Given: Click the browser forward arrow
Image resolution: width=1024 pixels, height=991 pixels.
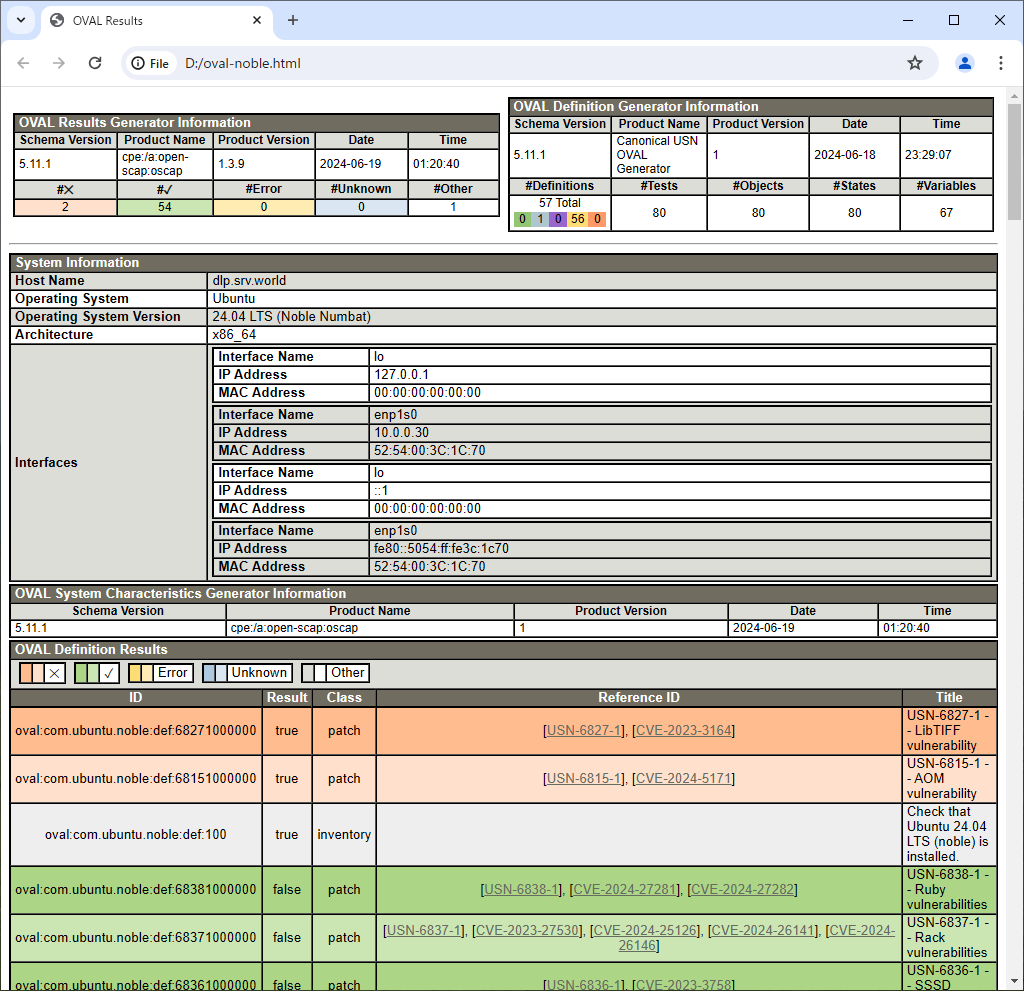Looking at the screenshot, I should tap(59, 63).
